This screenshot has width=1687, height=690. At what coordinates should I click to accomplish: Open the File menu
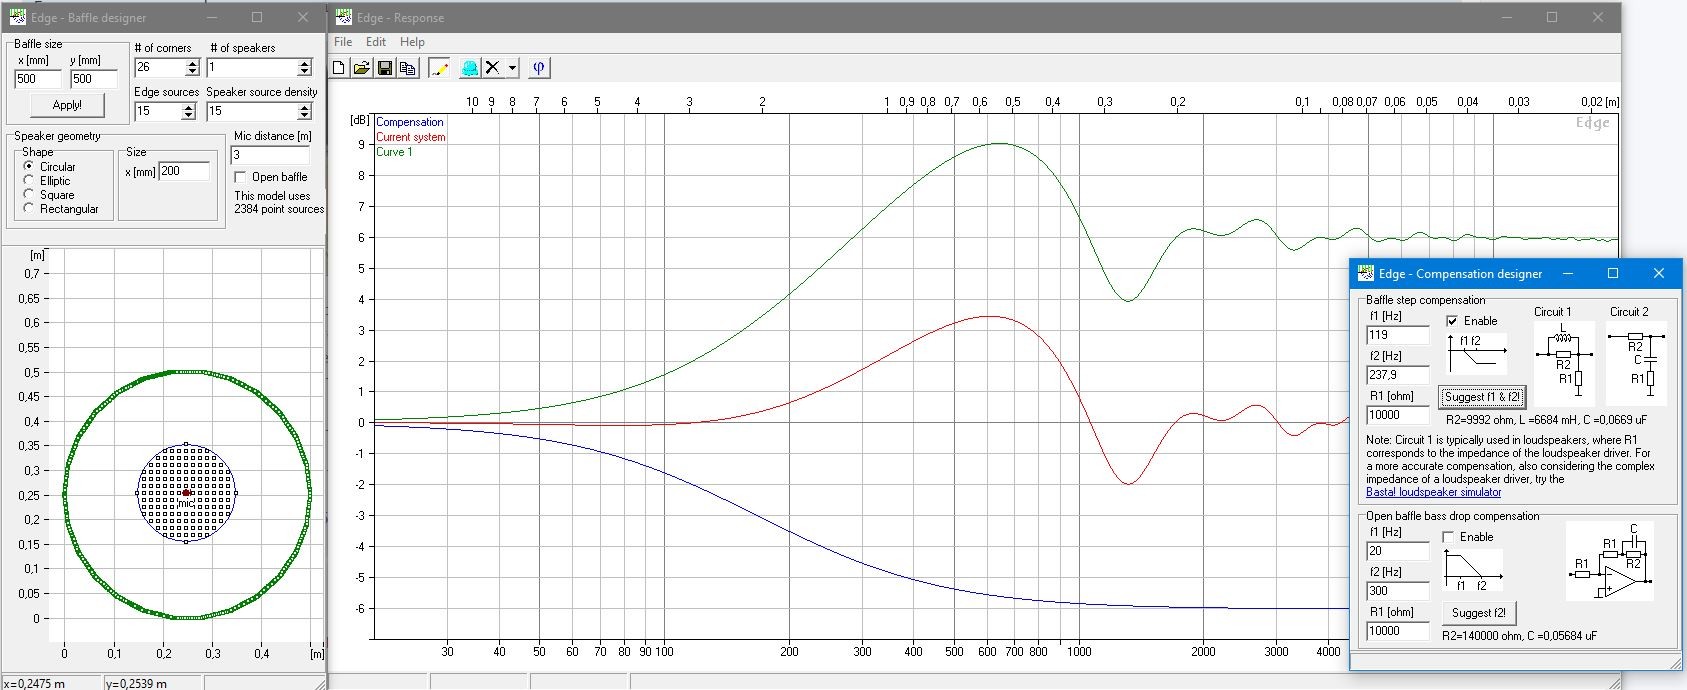click(x=343, y=42)
